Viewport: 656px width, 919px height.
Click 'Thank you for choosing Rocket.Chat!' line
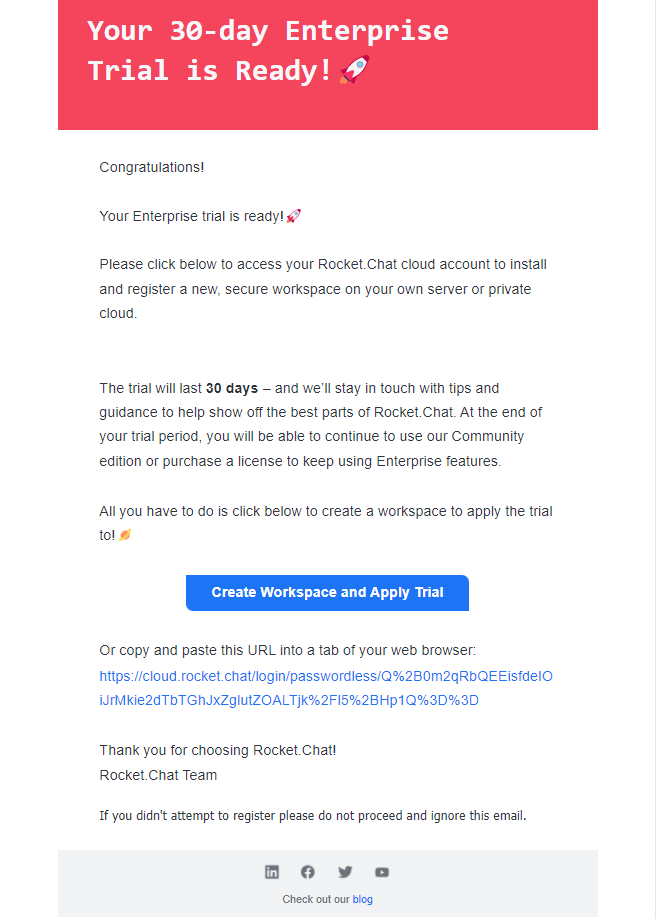point(218,750)
